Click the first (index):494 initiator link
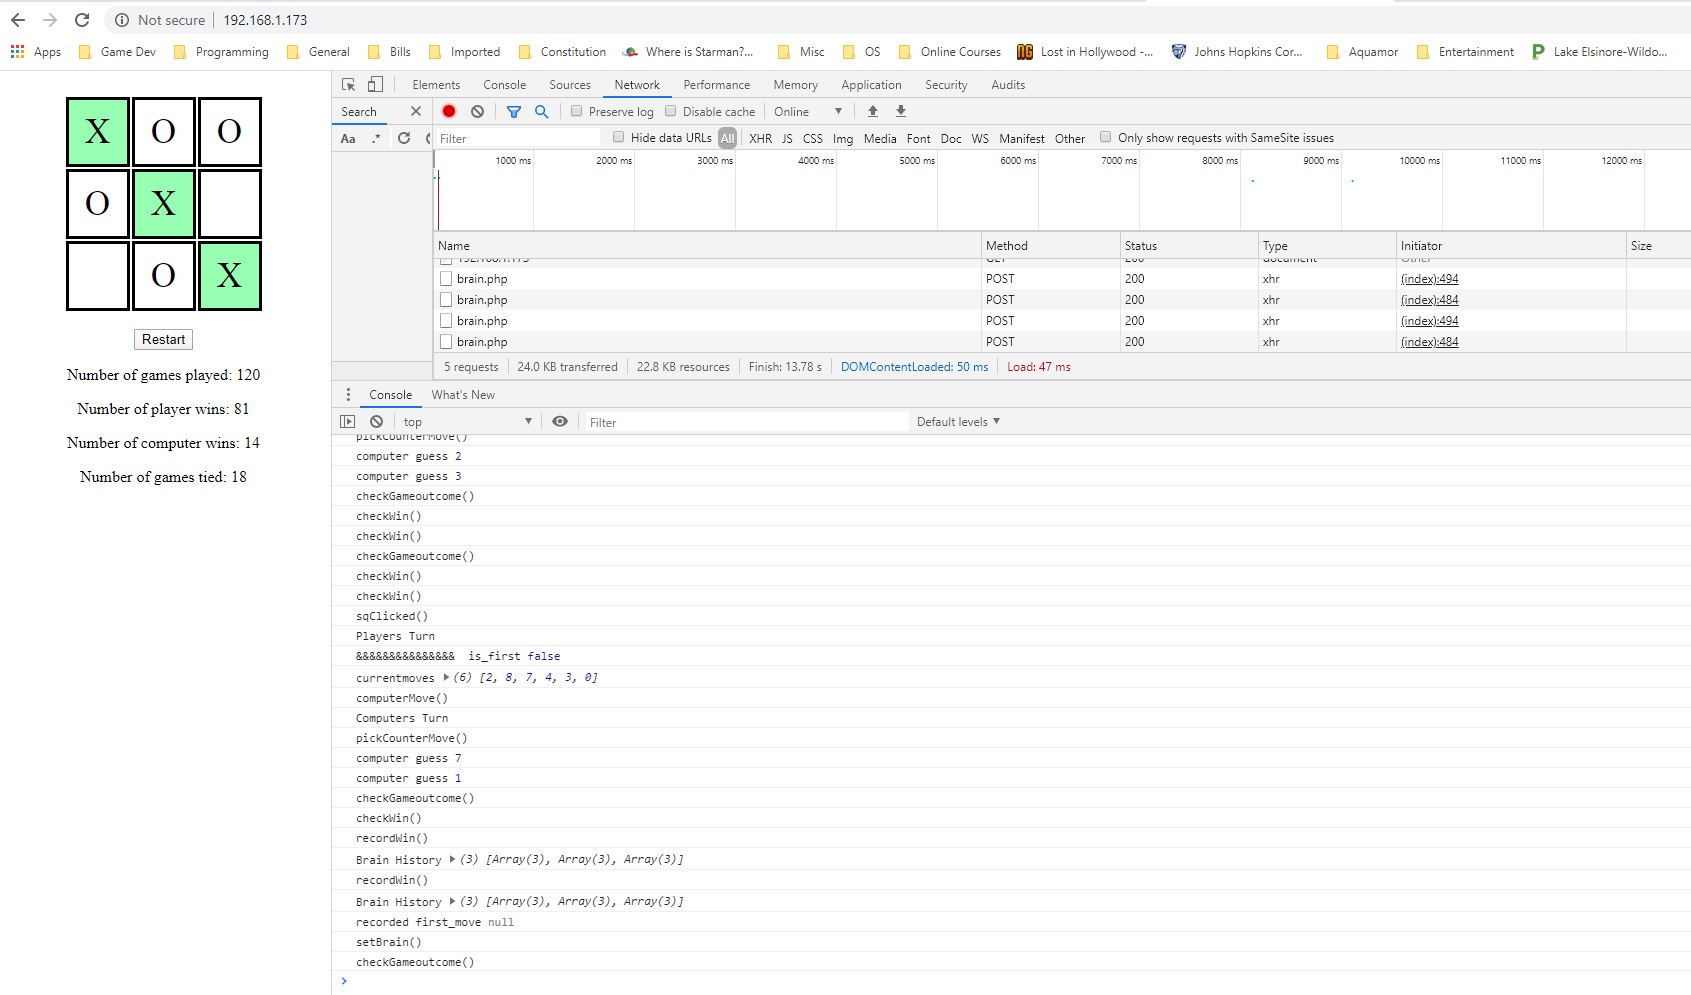This screenshot has width=1691, height=995. [x=1429, y=279]
